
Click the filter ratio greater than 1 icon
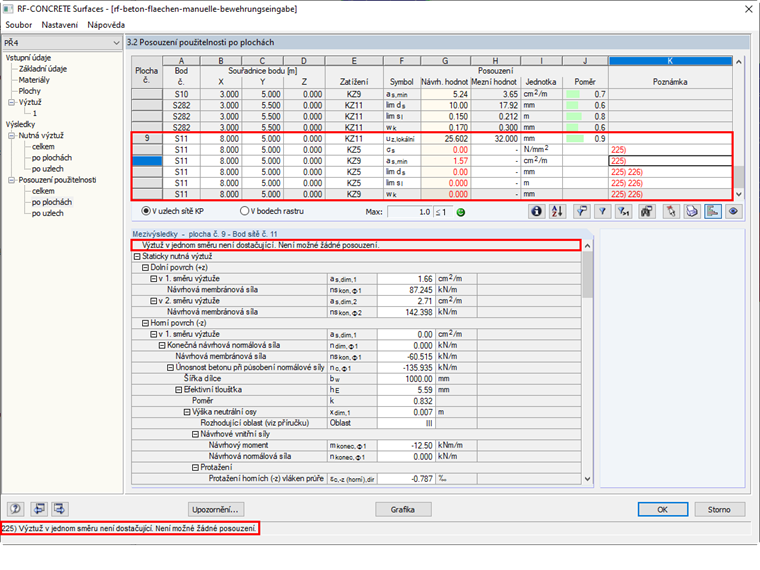pos(624,211)
